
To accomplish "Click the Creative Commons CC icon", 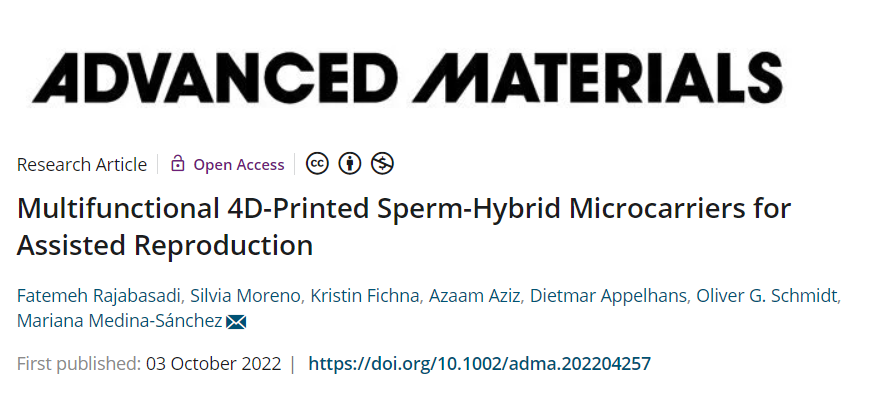I will click(317, 164).
